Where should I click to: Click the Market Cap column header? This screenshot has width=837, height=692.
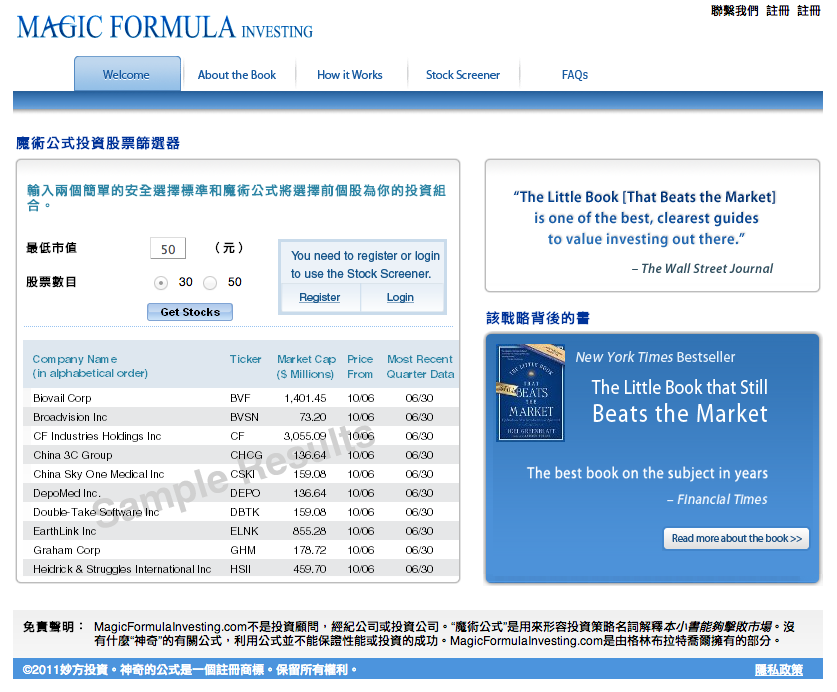(x=306, y=366)
